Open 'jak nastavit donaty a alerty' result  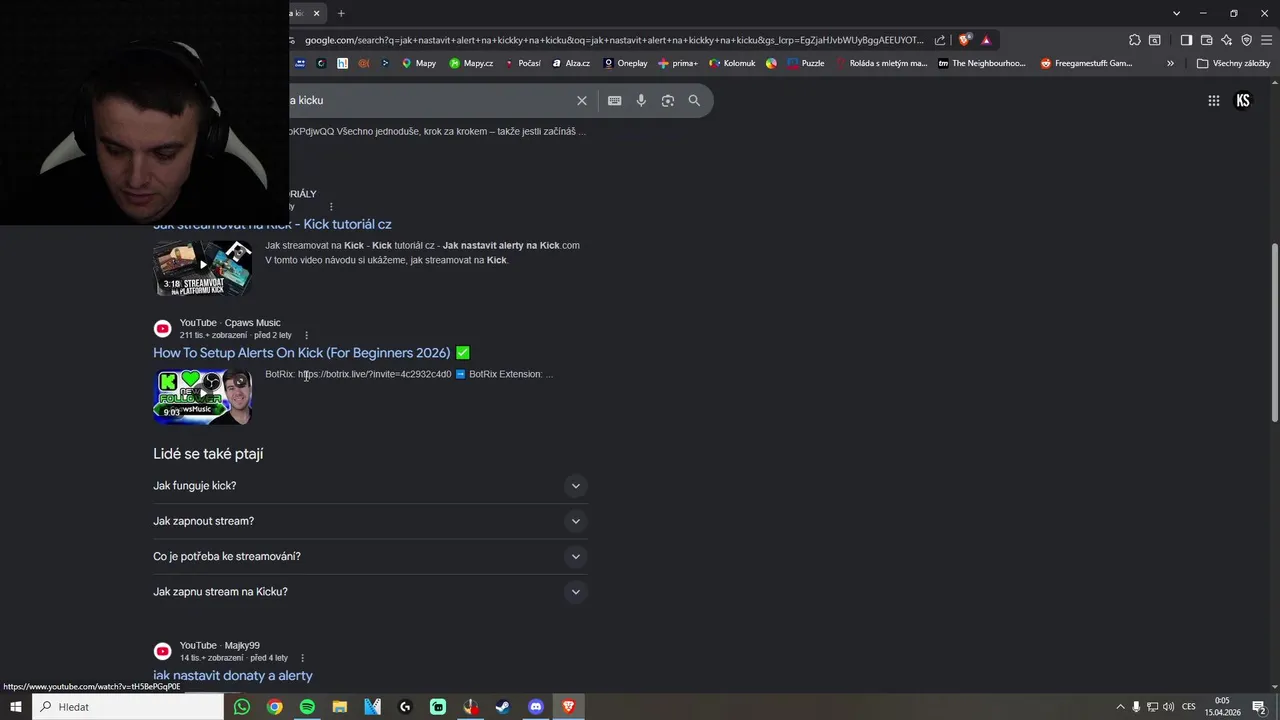[233, 676]
